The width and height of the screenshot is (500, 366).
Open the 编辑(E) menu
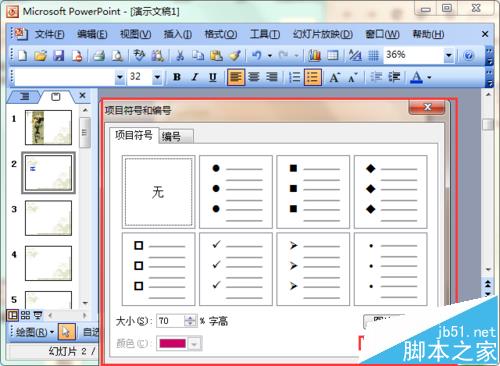pos(92,34)
